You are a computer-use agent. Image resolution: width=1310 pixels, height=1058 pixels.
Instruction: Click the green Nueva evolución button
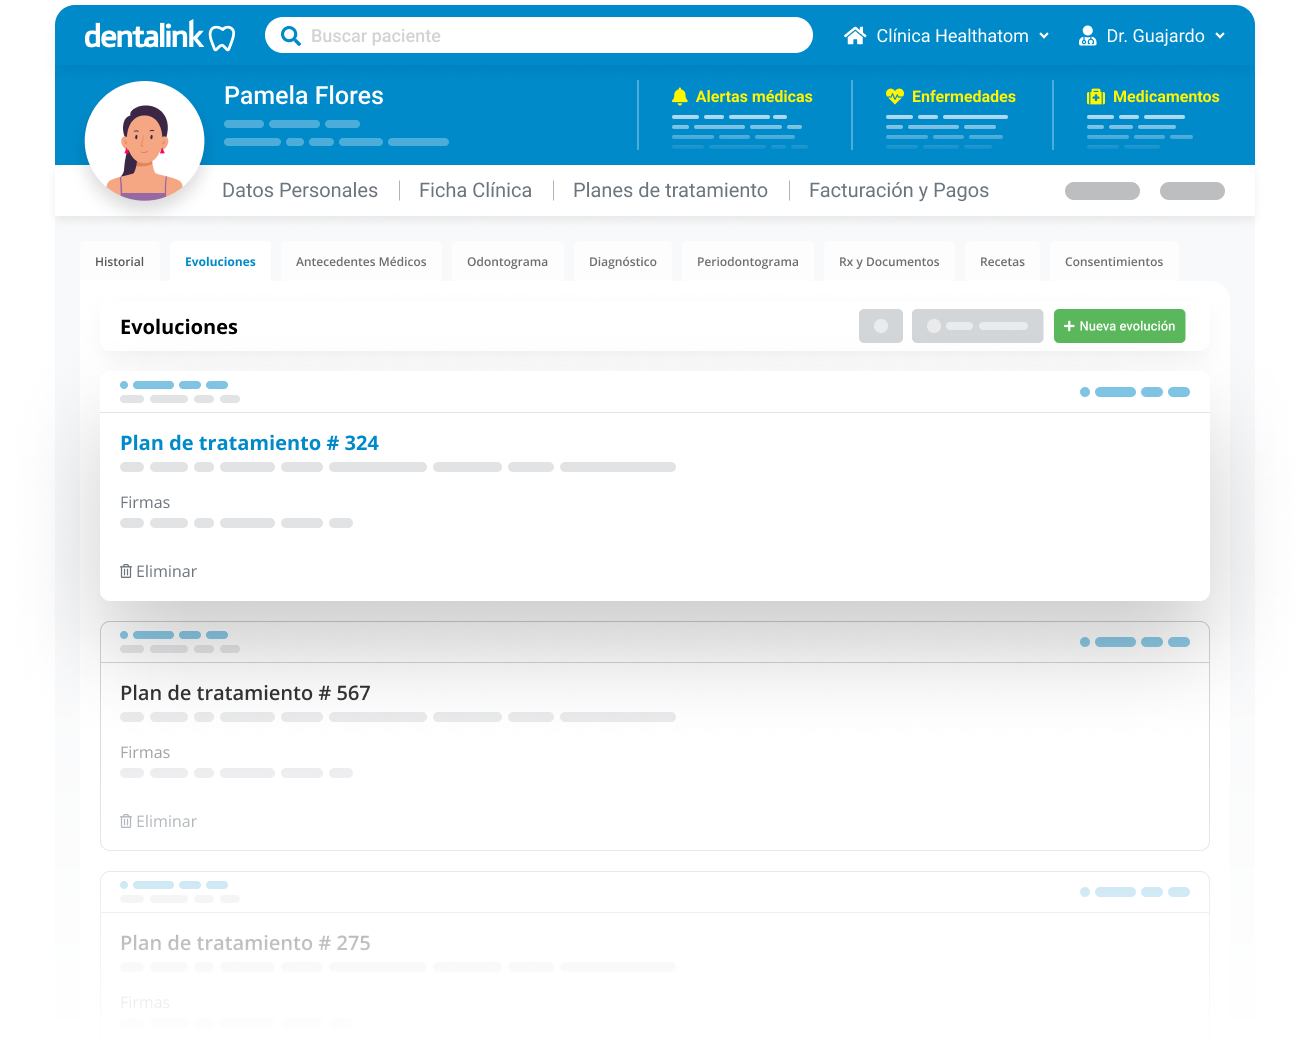tap(1119, 326)
